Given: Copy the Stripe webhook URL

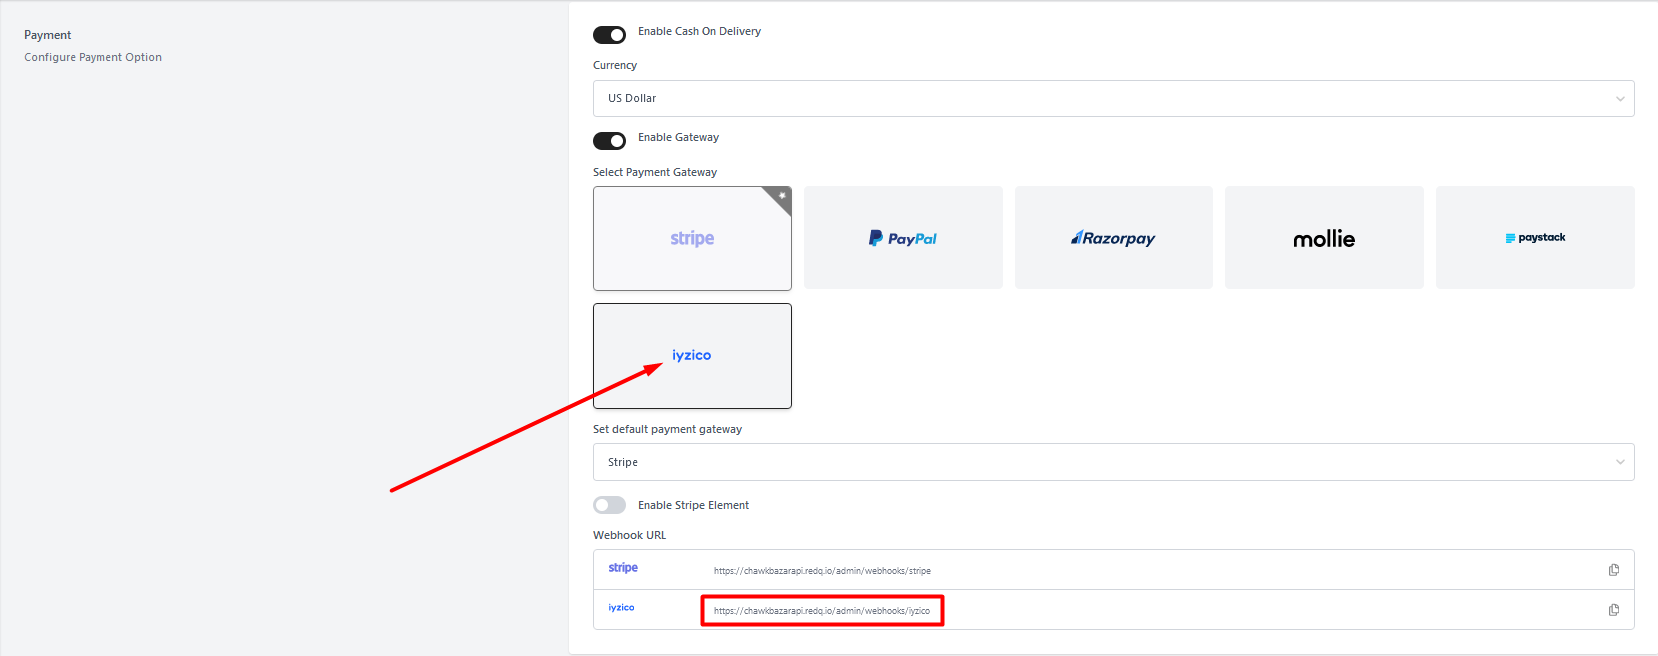Looking at the screenshot, I should coord(1613,570).
